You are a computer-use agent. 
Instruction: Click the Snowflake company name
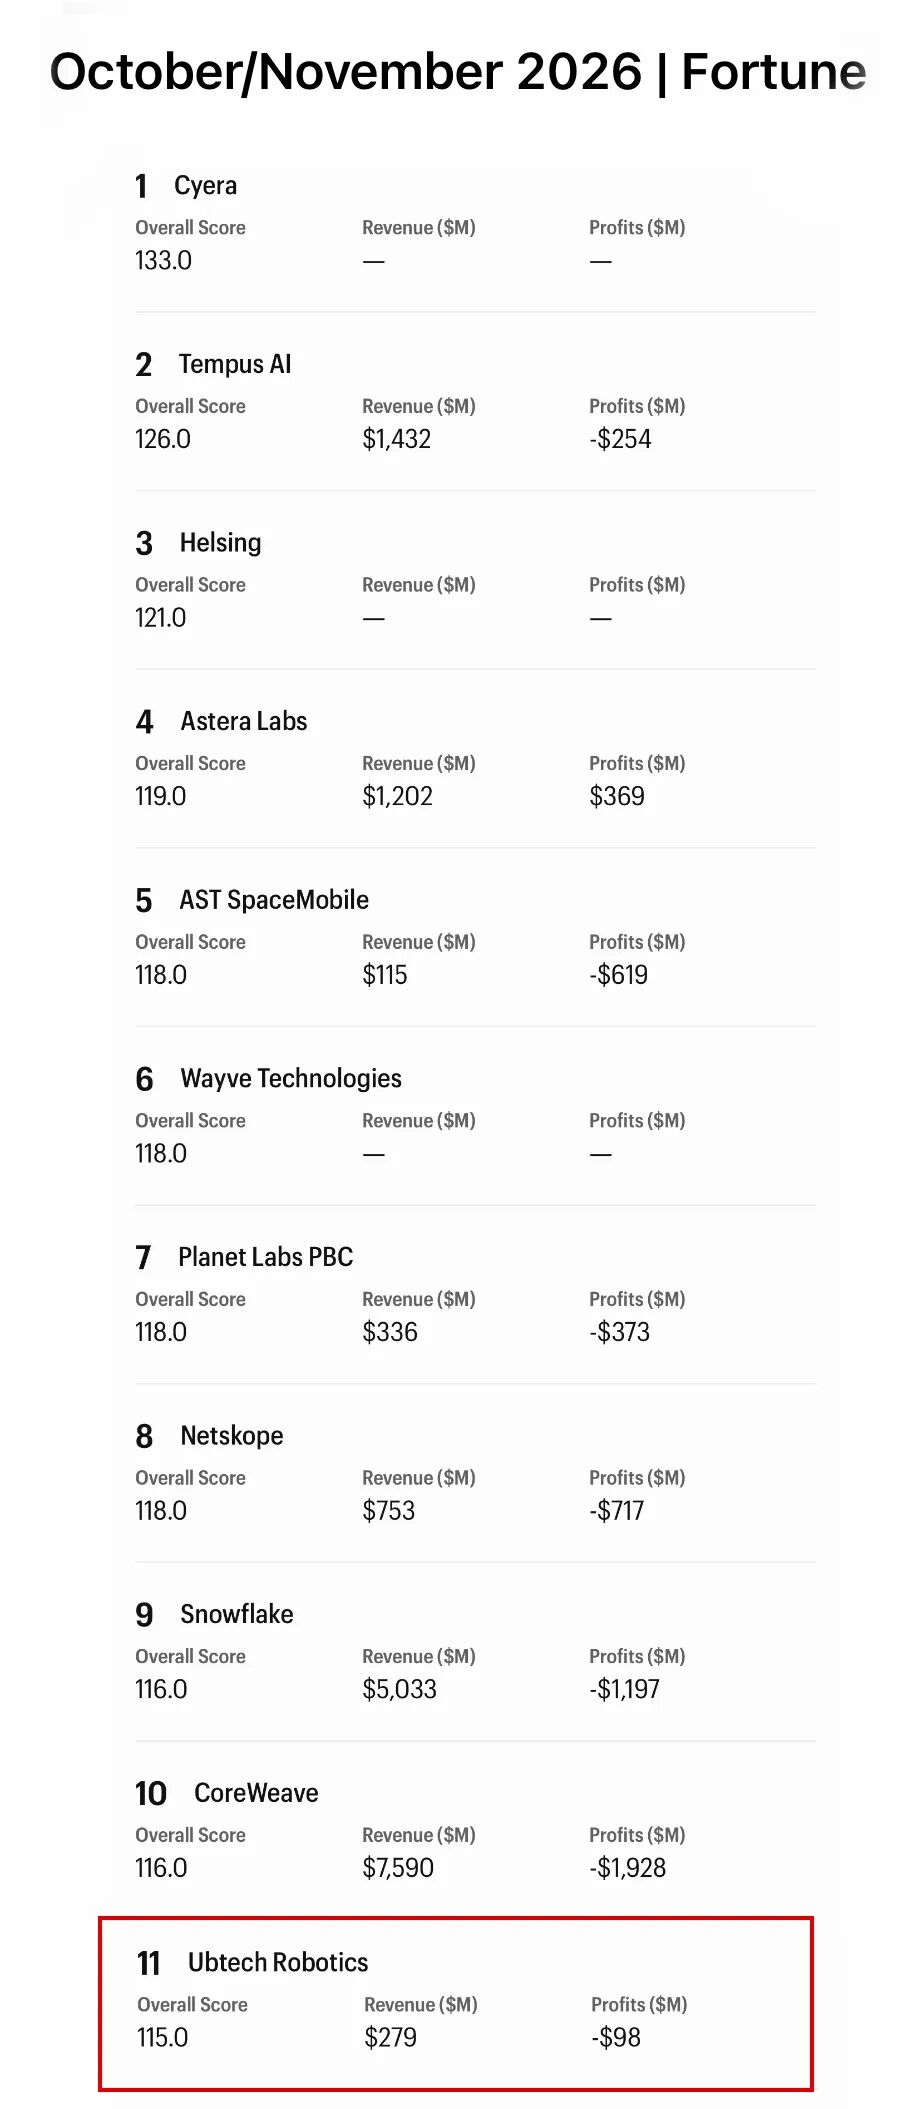[x=237, y=1614]
